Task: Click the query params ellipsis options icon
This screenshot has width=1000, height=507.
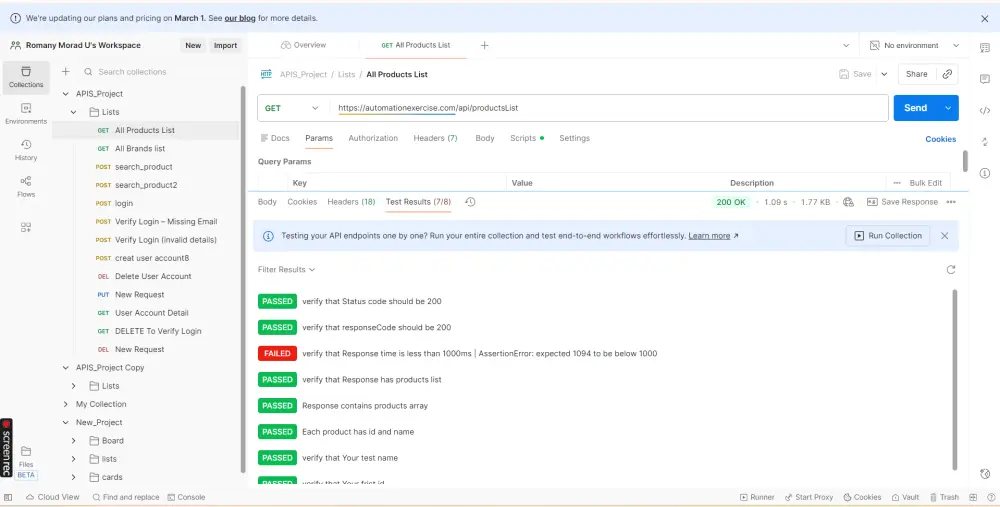Action: pyautogui.click(x=897, y=183)
